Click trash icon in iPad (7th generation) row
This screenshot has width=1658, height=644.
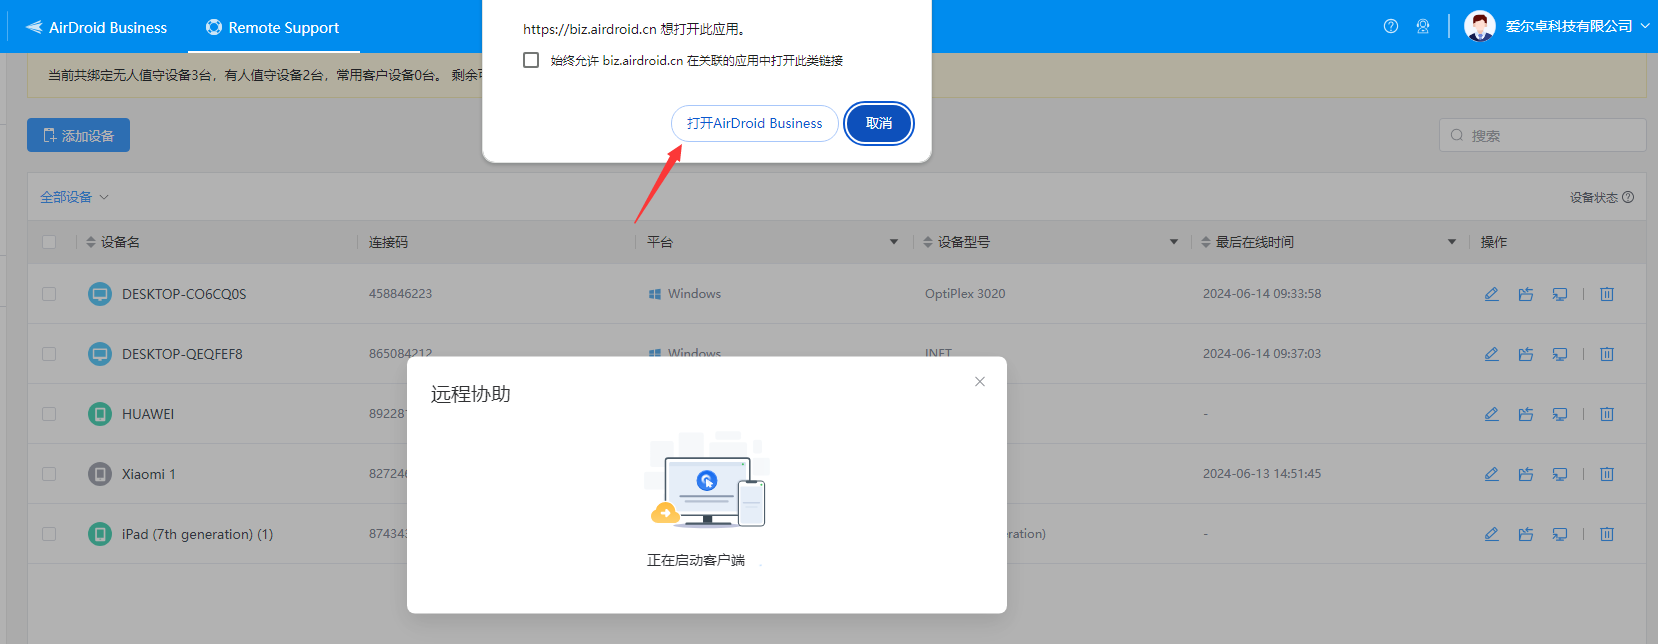tap(1607, 534)
